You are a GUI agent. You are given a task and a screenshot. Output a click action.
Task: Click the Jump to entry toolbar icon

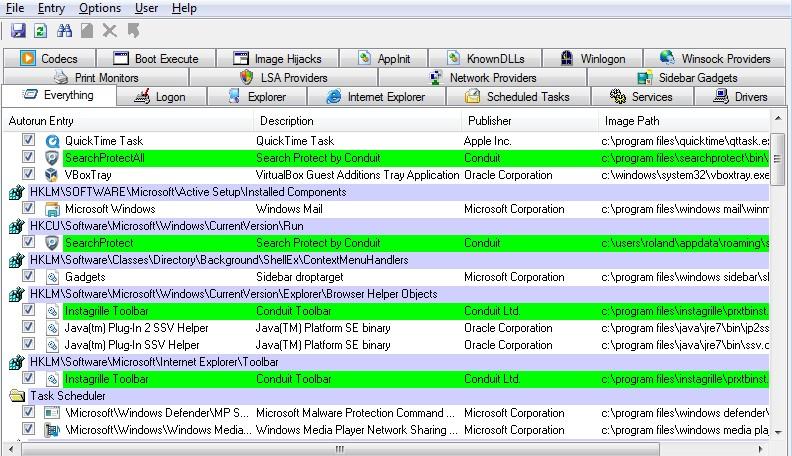[133, 31]
